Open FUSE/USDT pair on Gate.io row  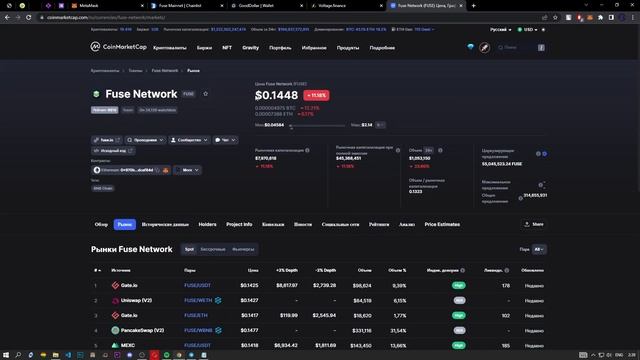click(197, 285)
